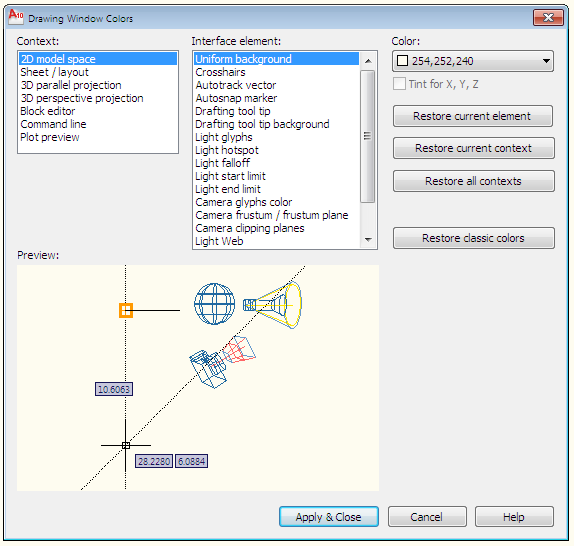Viewport: 574px width, 546px height.
Task: Click the interface element list scroll-up arrow
Action: pos(368,61)
